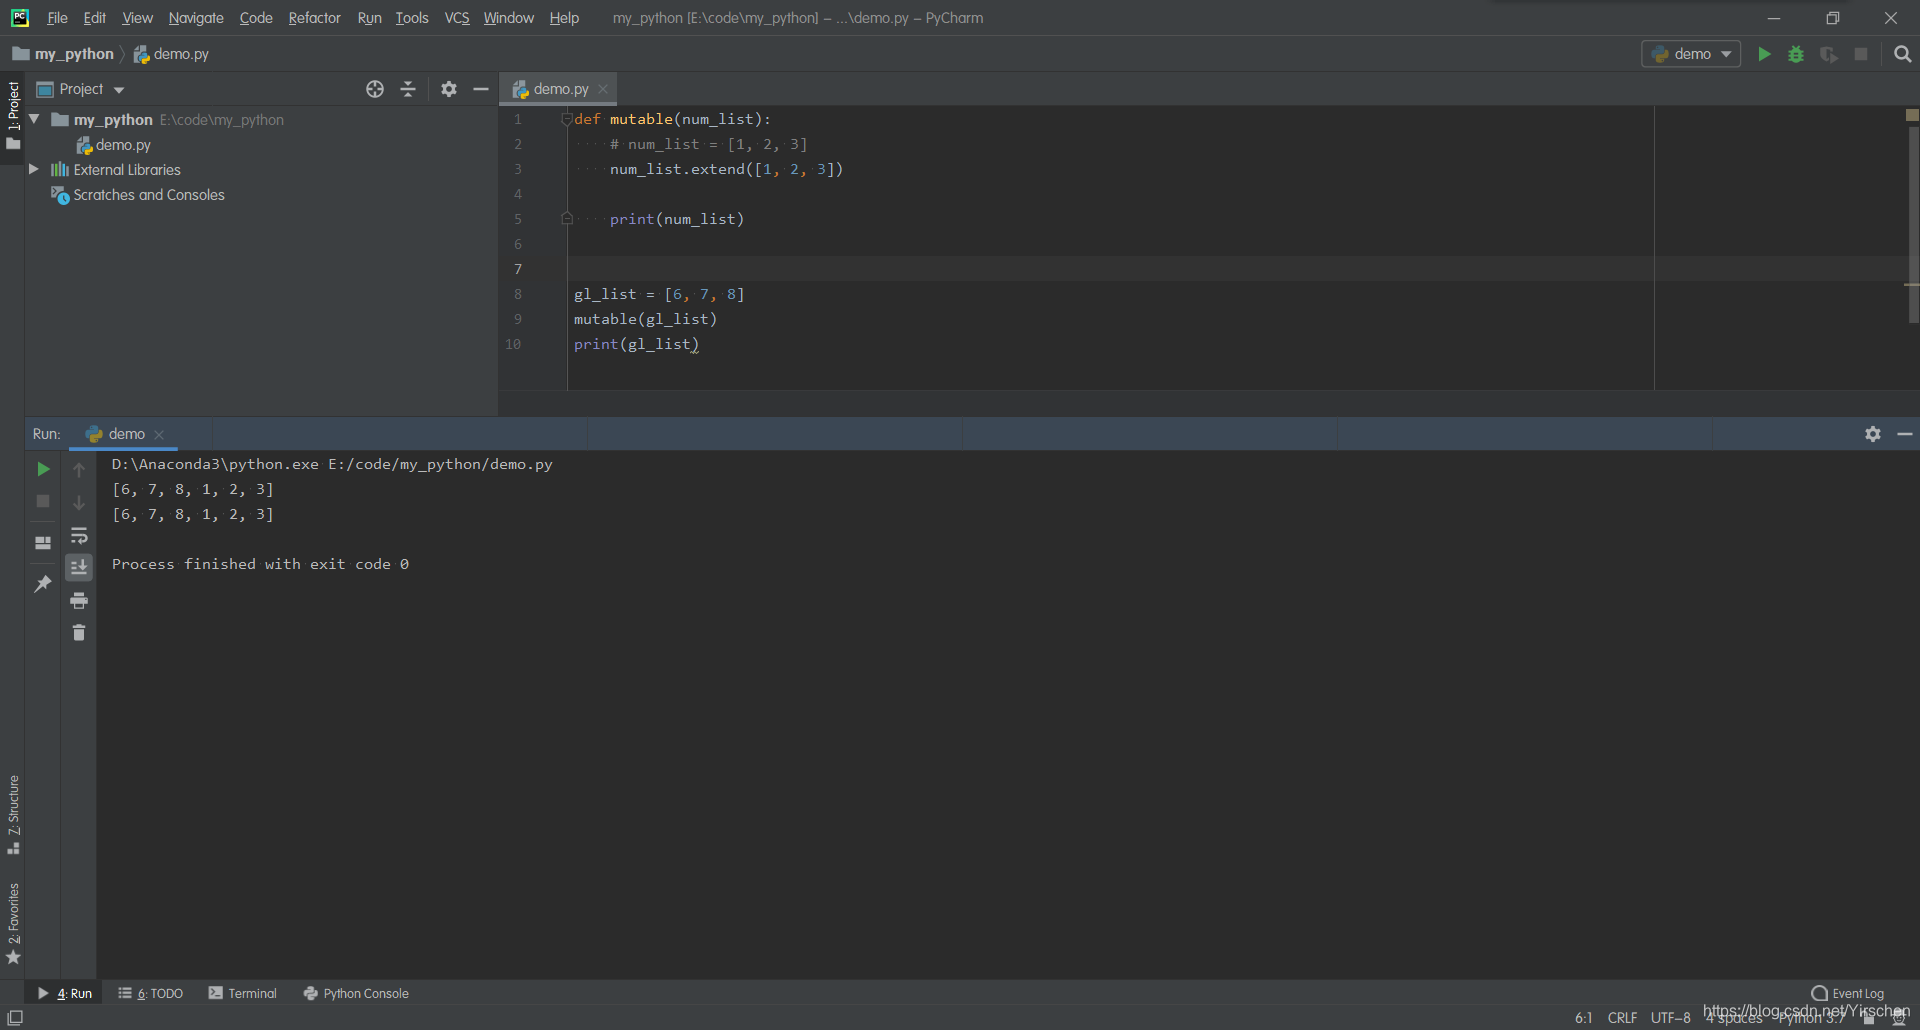Open the 6: TODO bottom tab

[151, 993]
